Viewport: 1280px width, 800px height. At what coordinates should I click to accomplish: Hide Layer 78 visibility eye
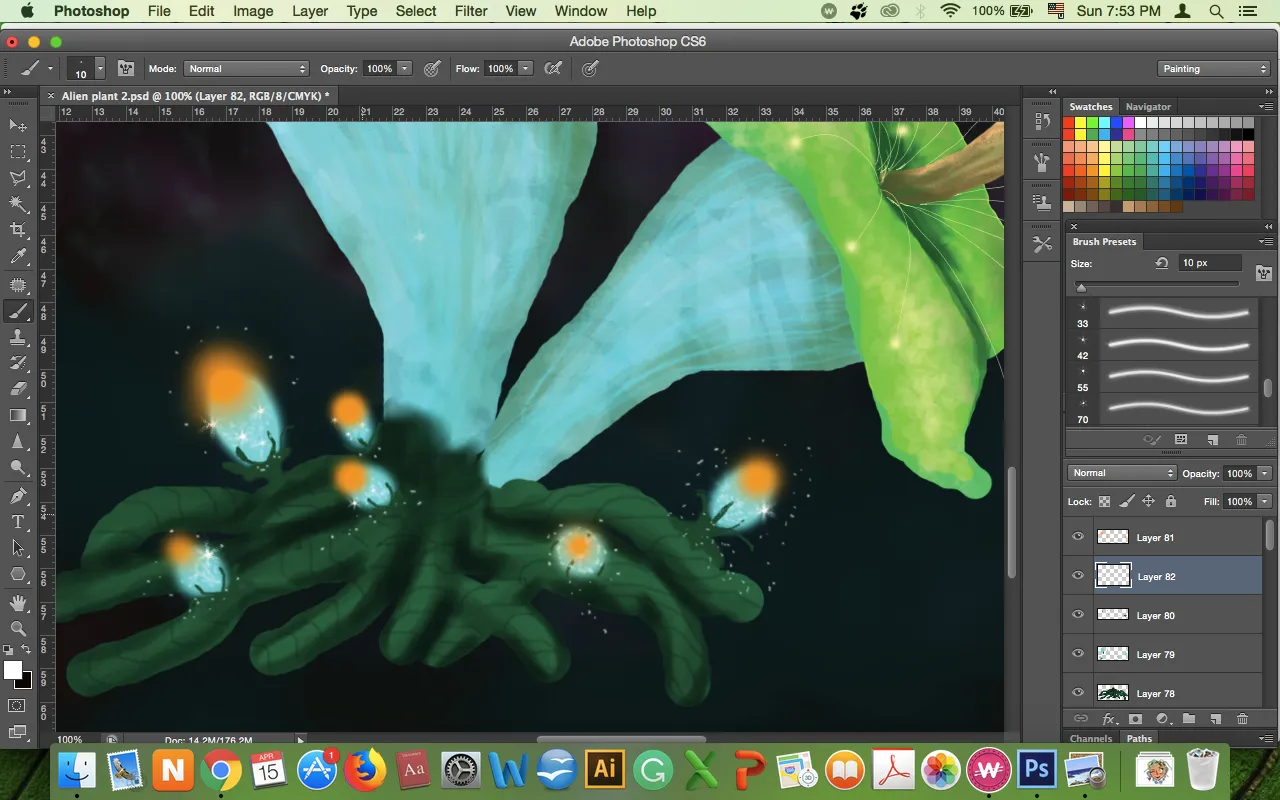(1078, 692)
